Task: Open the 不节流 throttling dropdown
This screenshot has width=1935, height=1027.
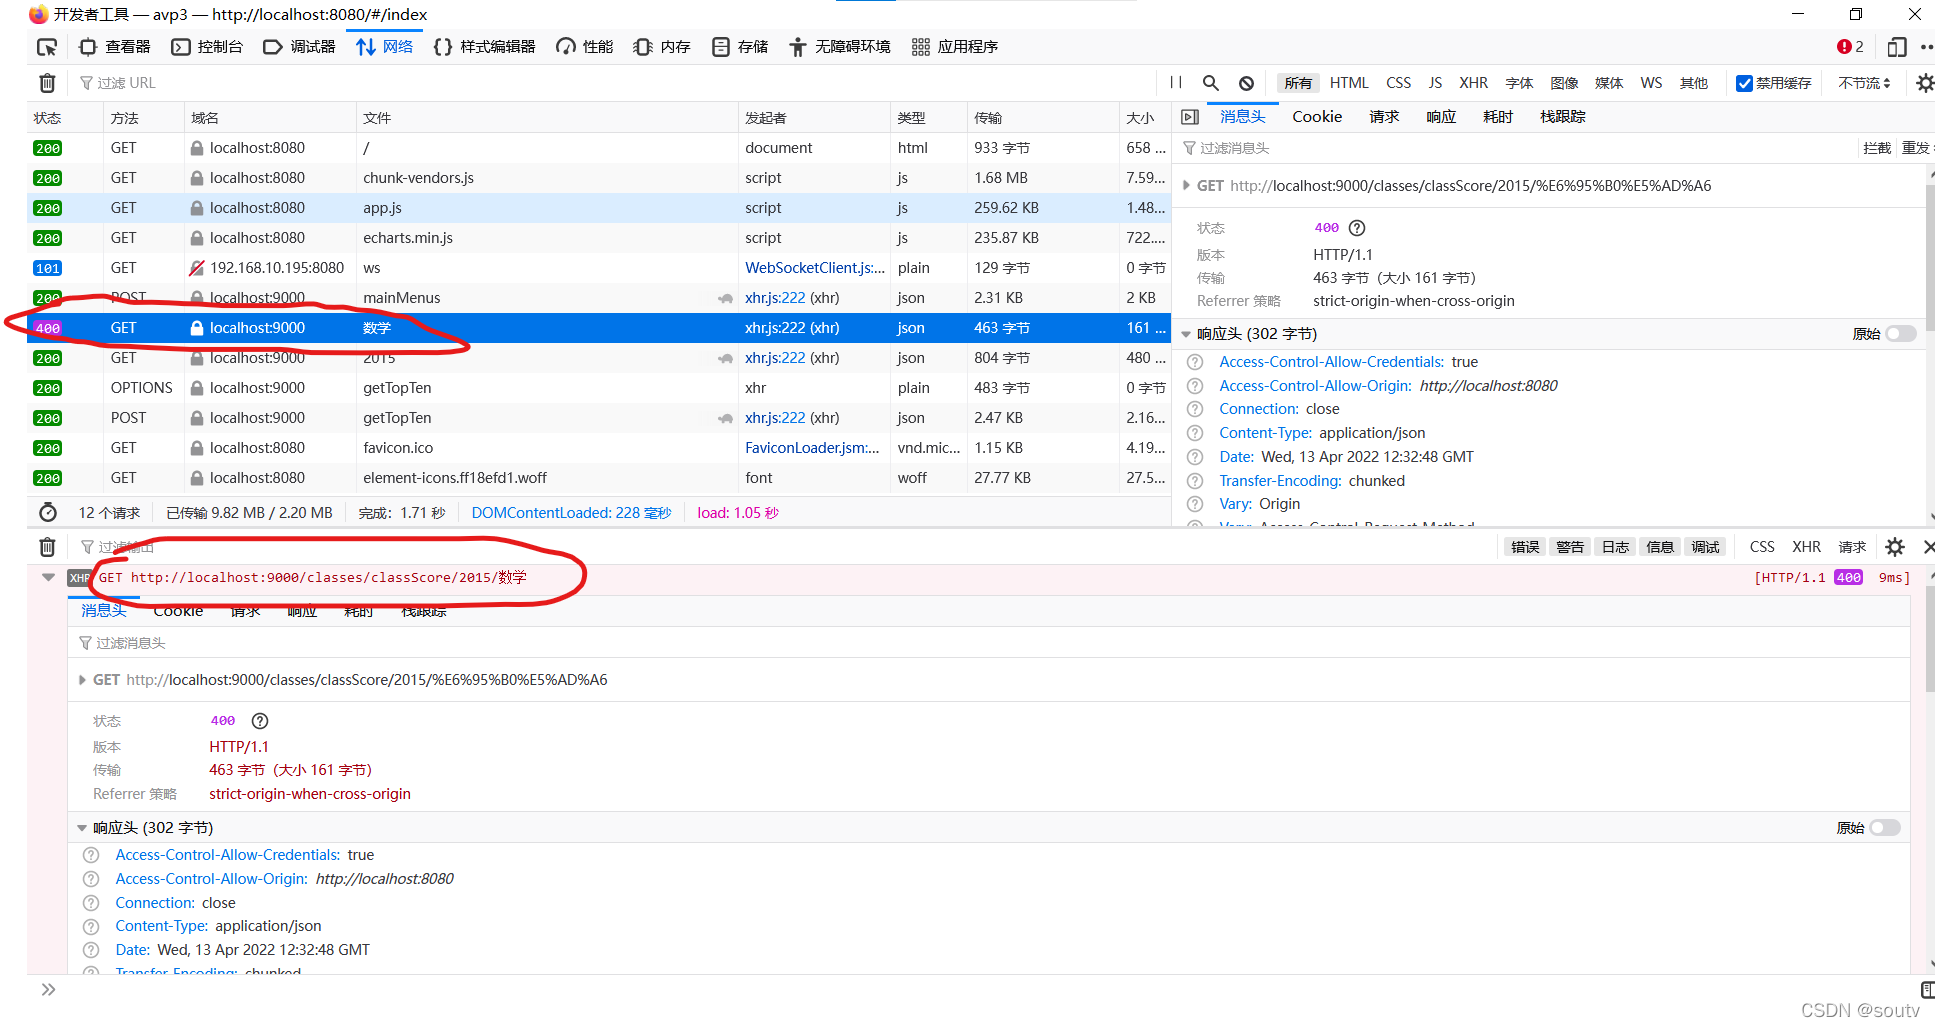Action: click(1863, 83)
